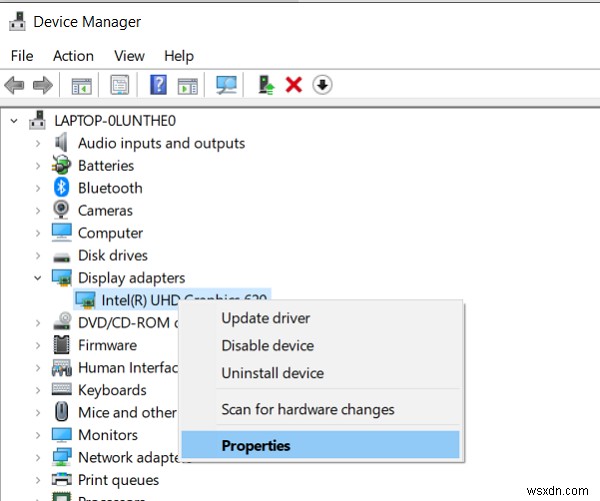Click the Intel(R) UHD Graphics adapter icon

coord(85,300)
